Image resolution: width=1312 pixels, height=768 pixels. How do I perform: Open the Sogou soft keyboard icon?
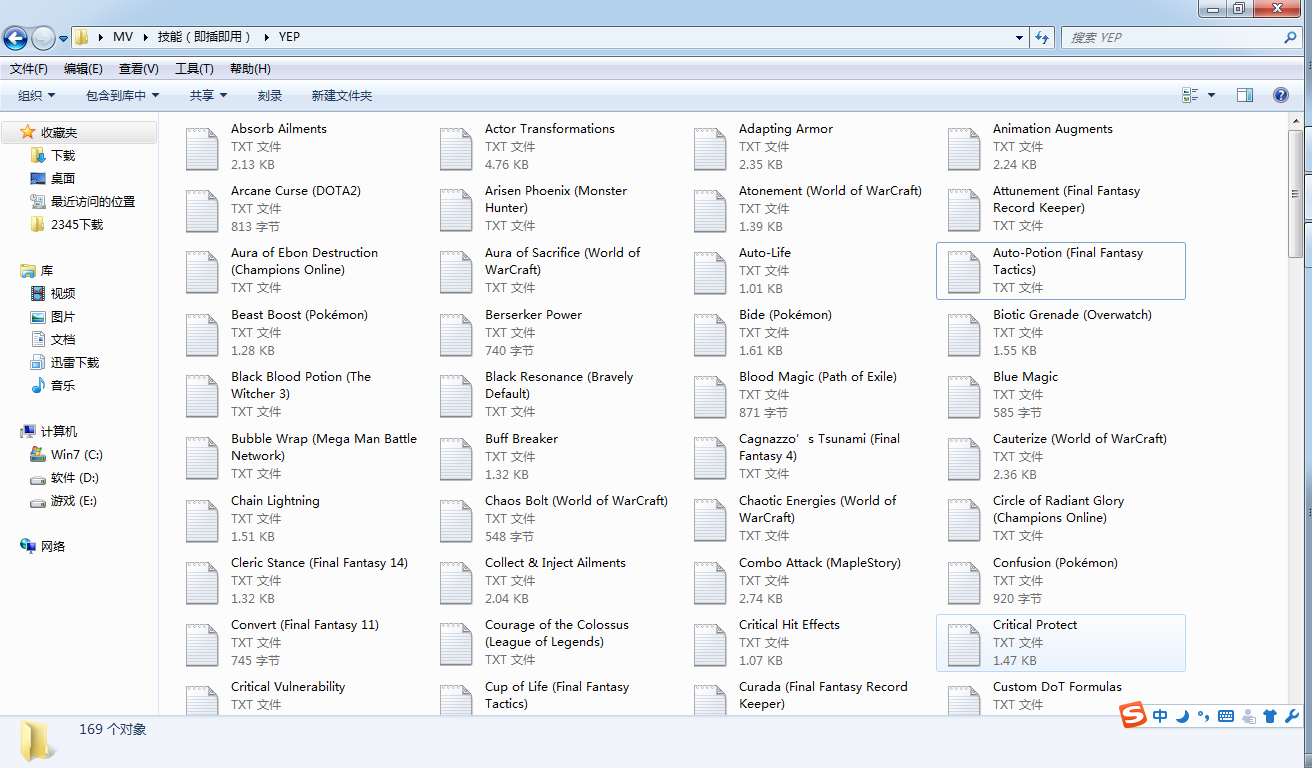[x=1226, y=716]
